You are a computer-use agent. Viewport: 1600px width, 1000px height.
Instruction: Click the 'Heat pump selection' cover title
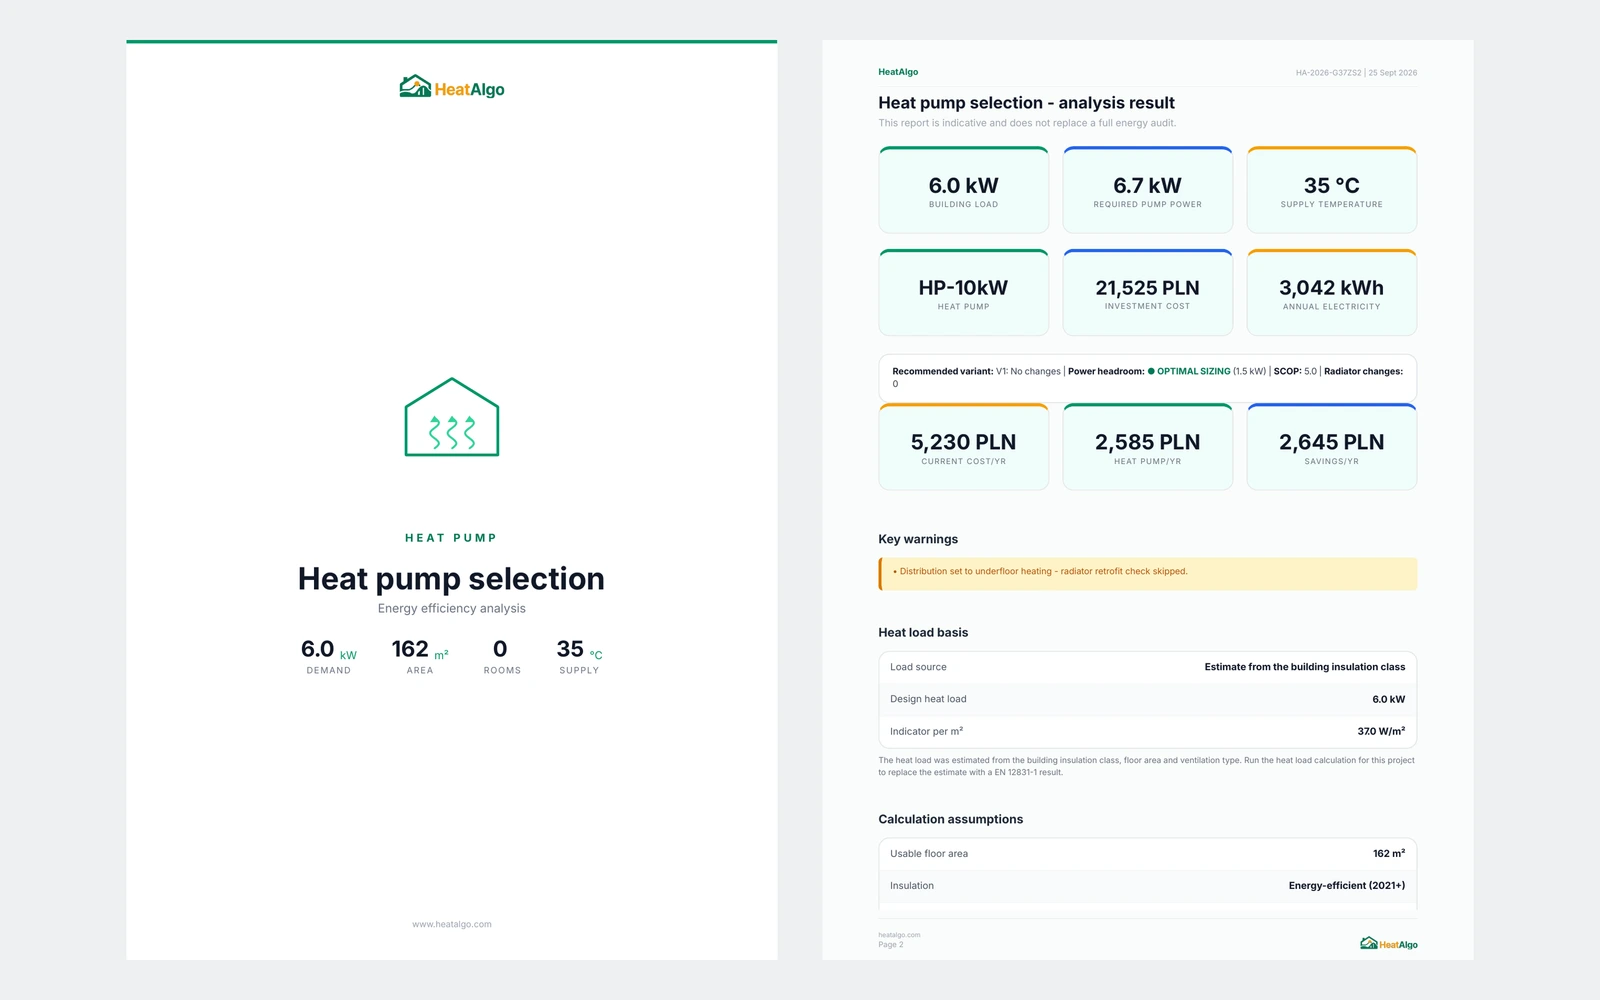451,579
